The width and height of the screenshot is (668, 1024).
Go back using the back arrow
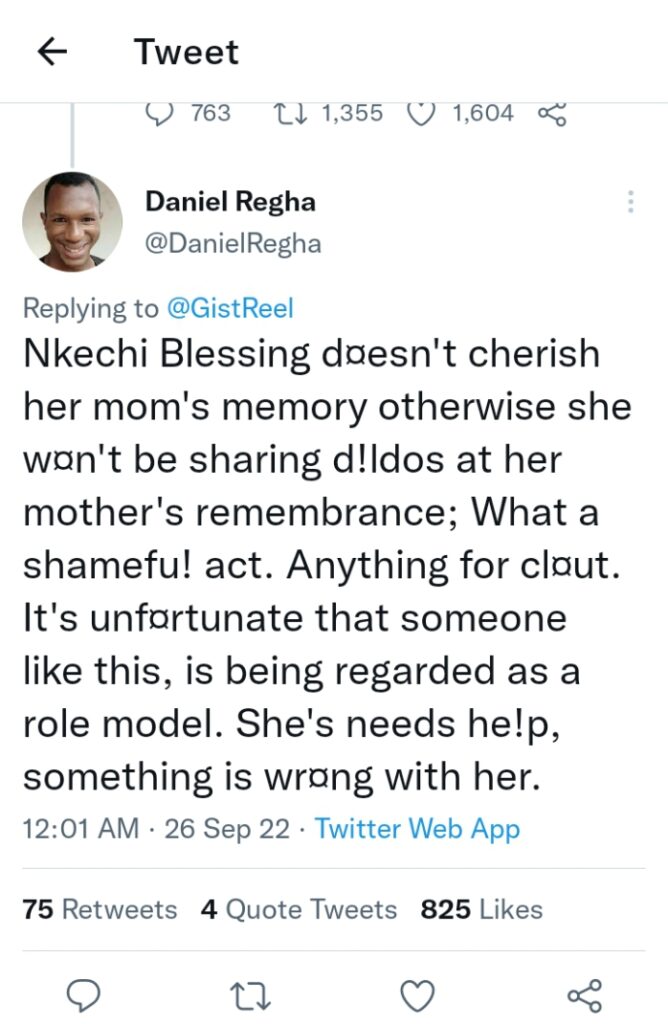click(53, 52)
